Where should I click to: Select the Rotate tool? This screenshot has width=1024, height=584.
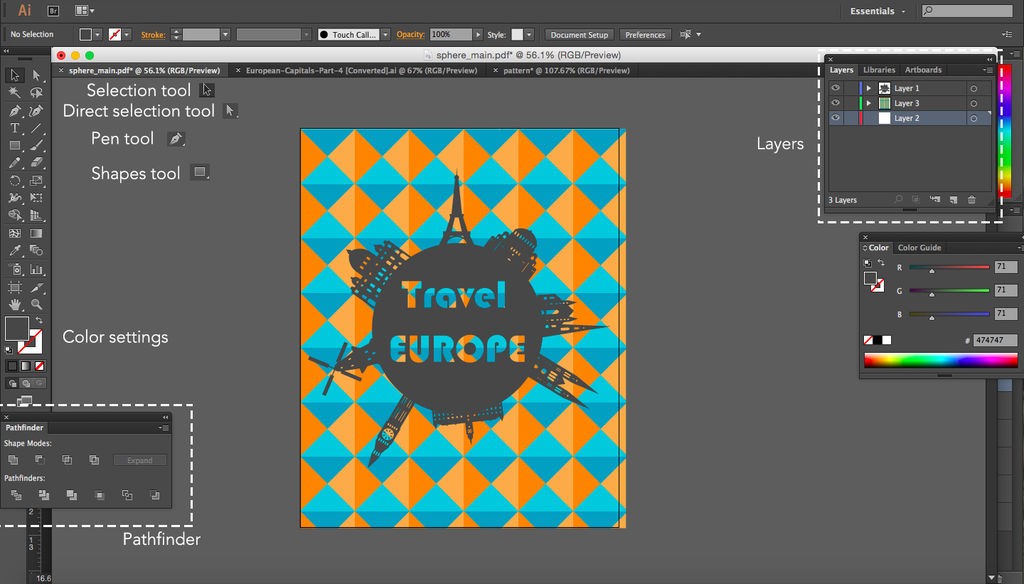click(x=15, y=181)
